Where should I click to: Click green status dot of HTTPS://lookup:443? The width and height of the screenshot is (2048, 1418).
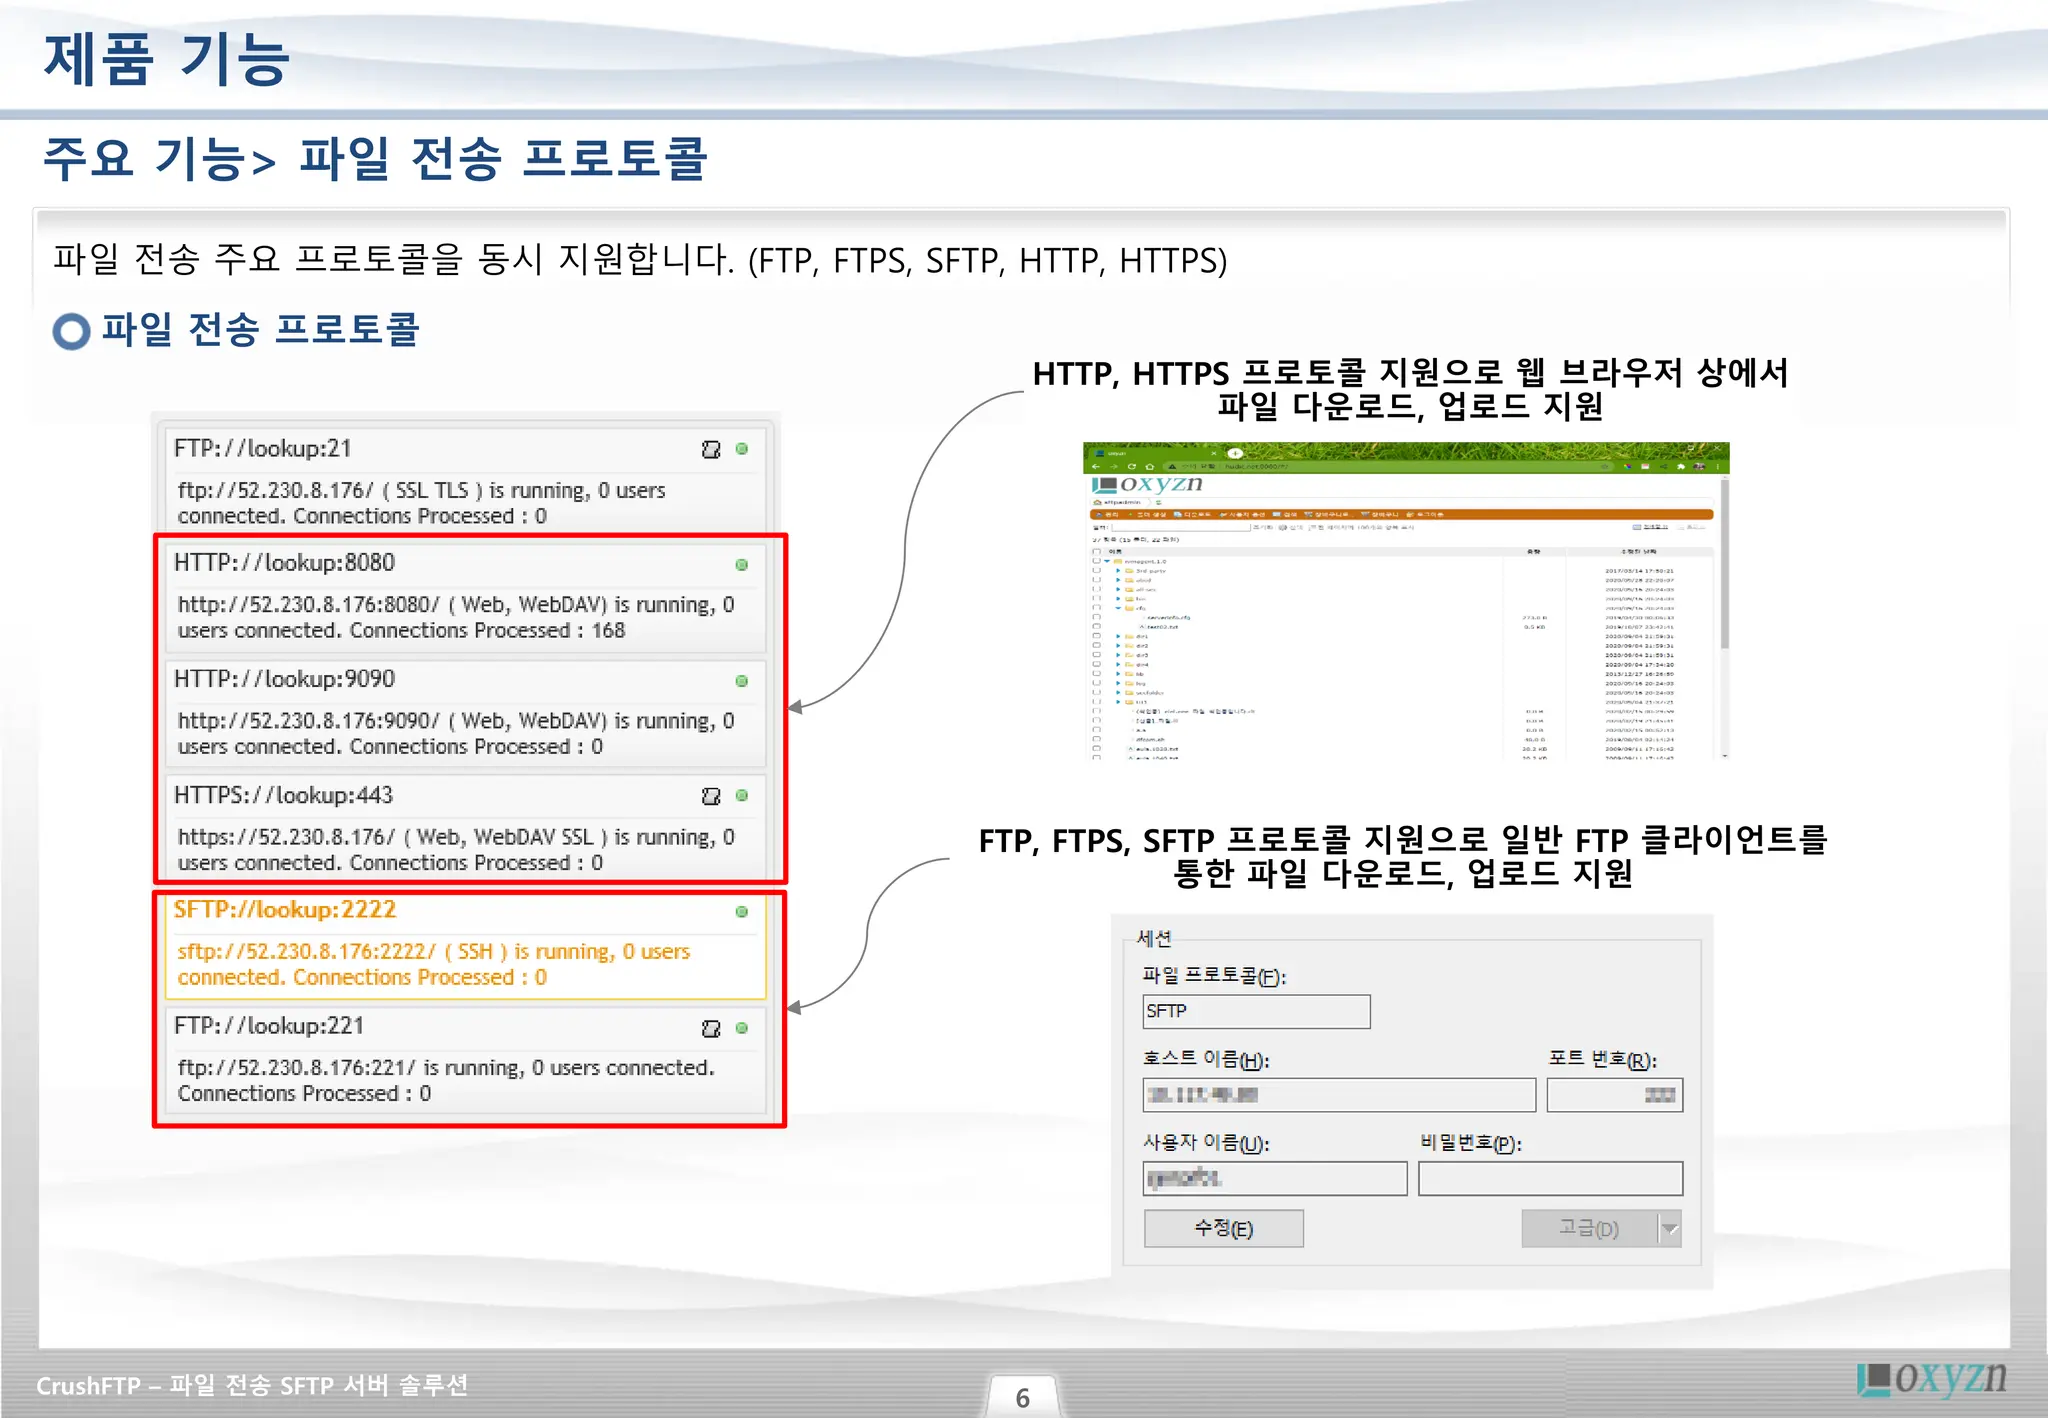point(742,796)
